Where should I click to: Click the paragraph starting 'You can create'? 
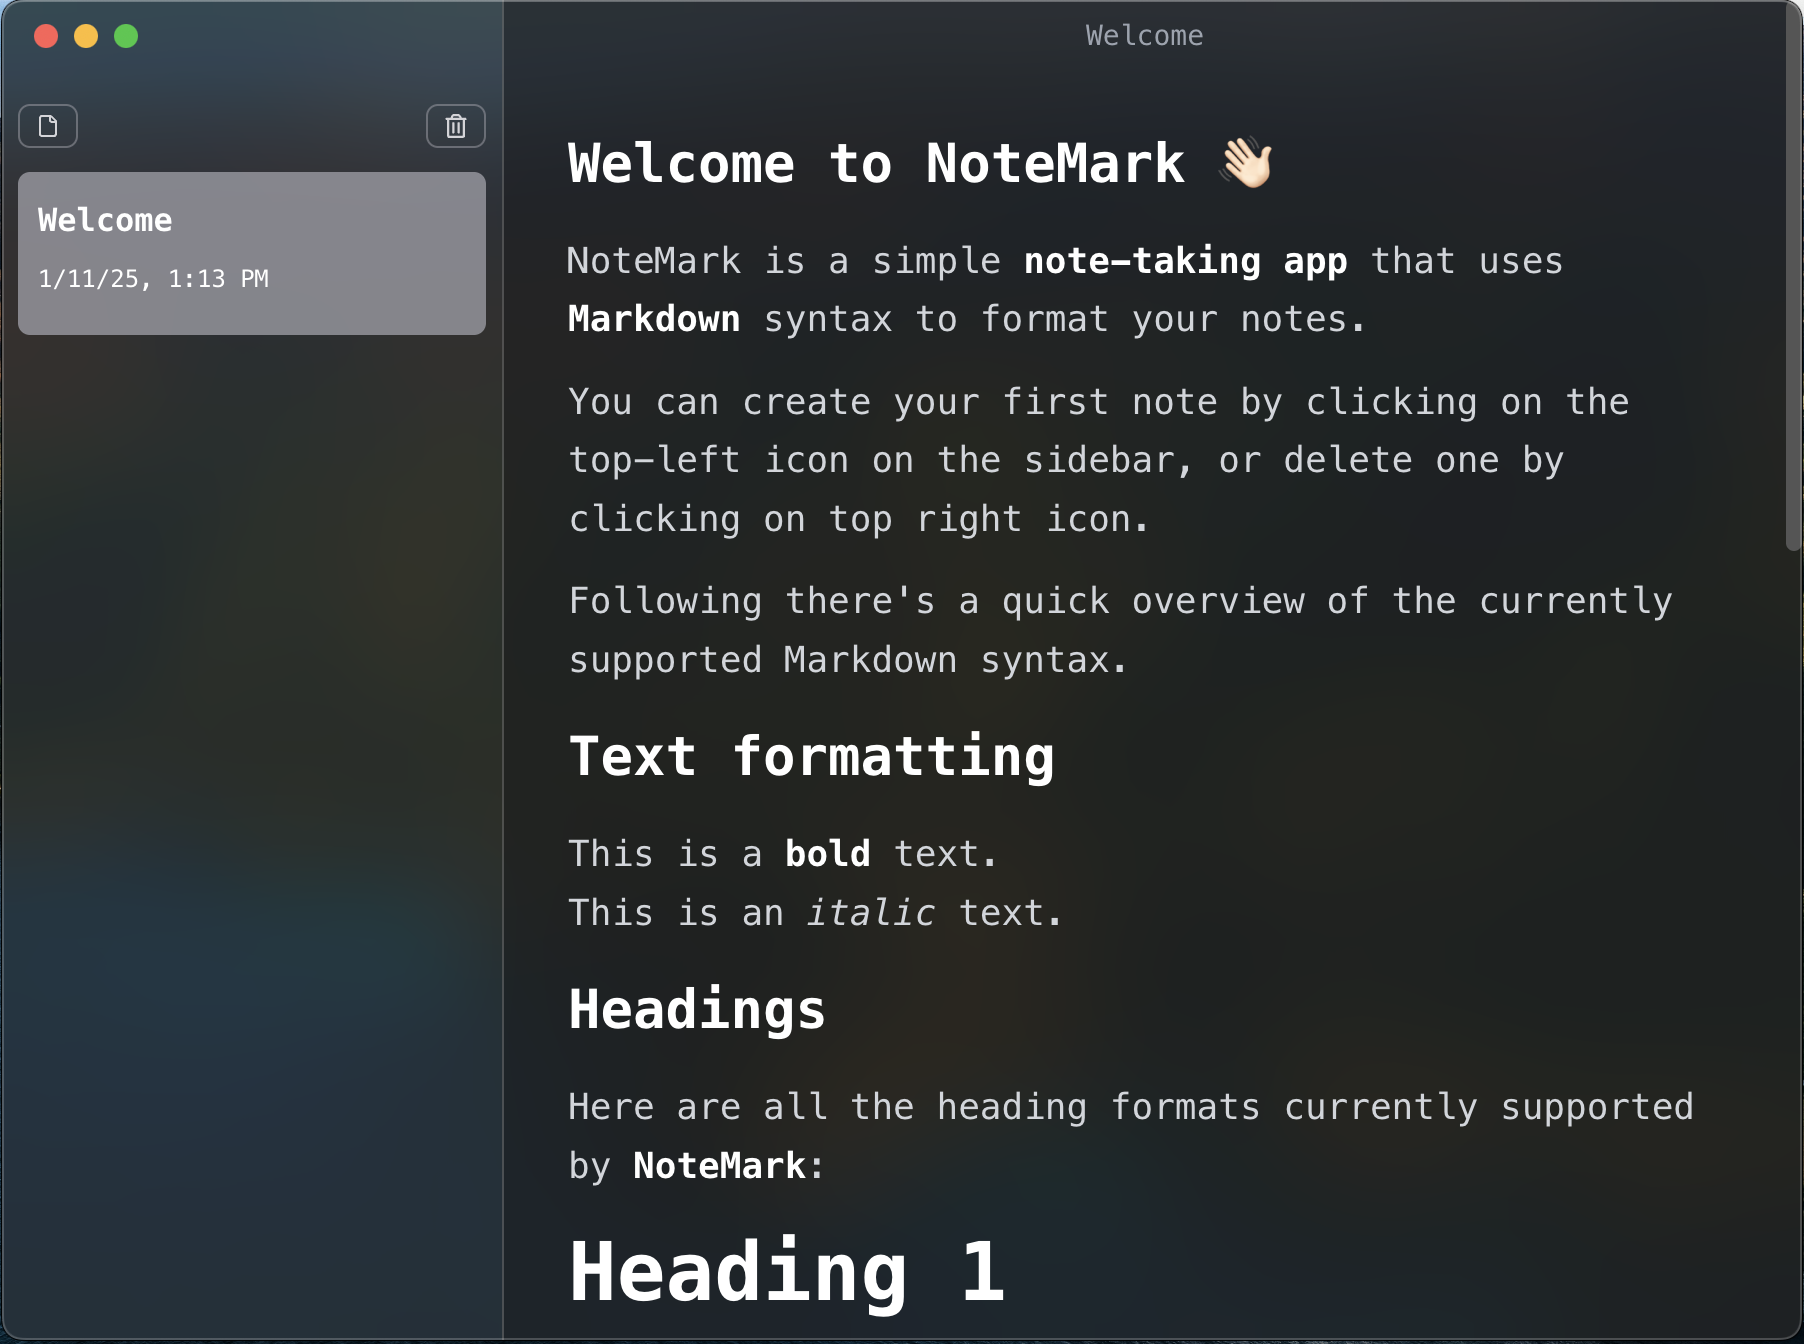(1099, 460)
